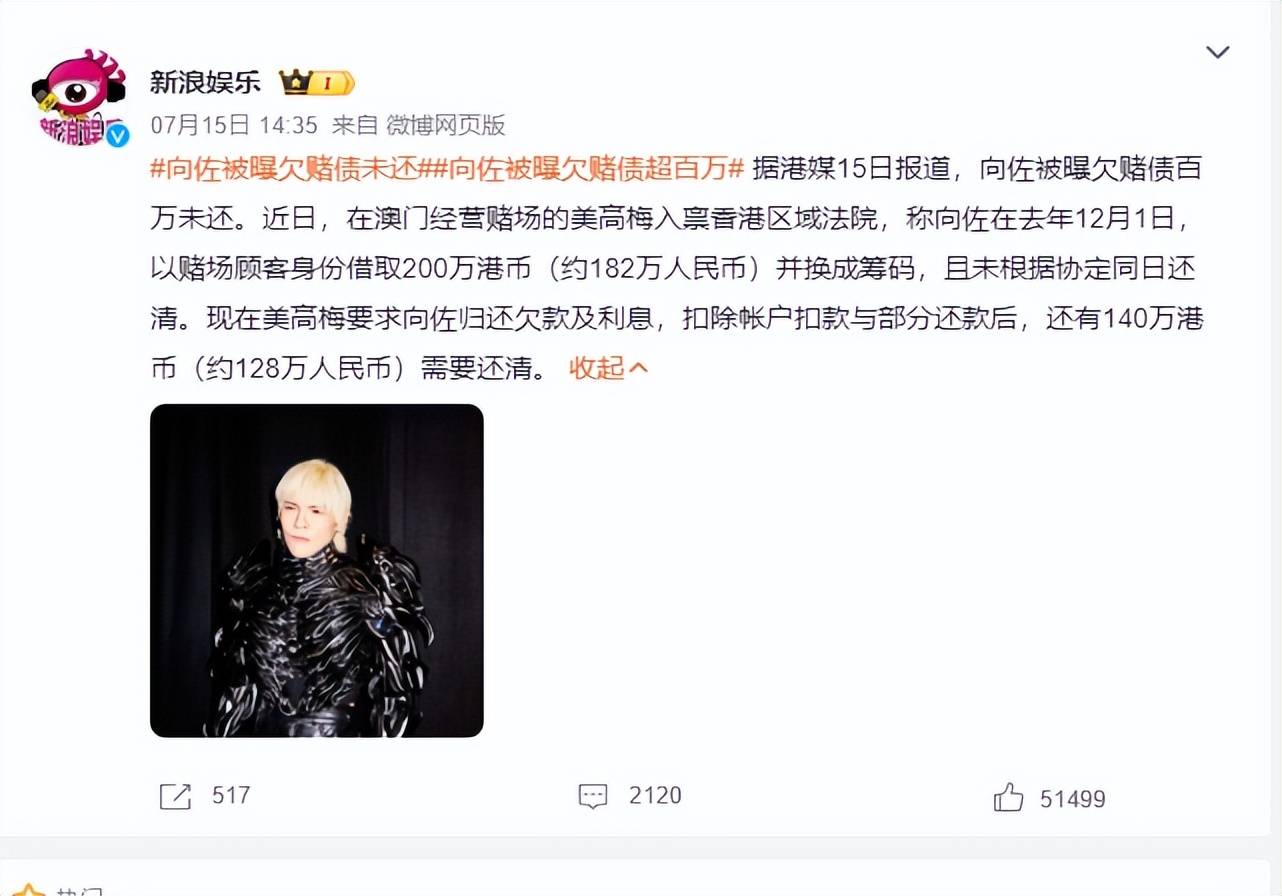Open comments via the speech bubble icon
Viewport: 1282px width, 896px height.
(593, 796)
